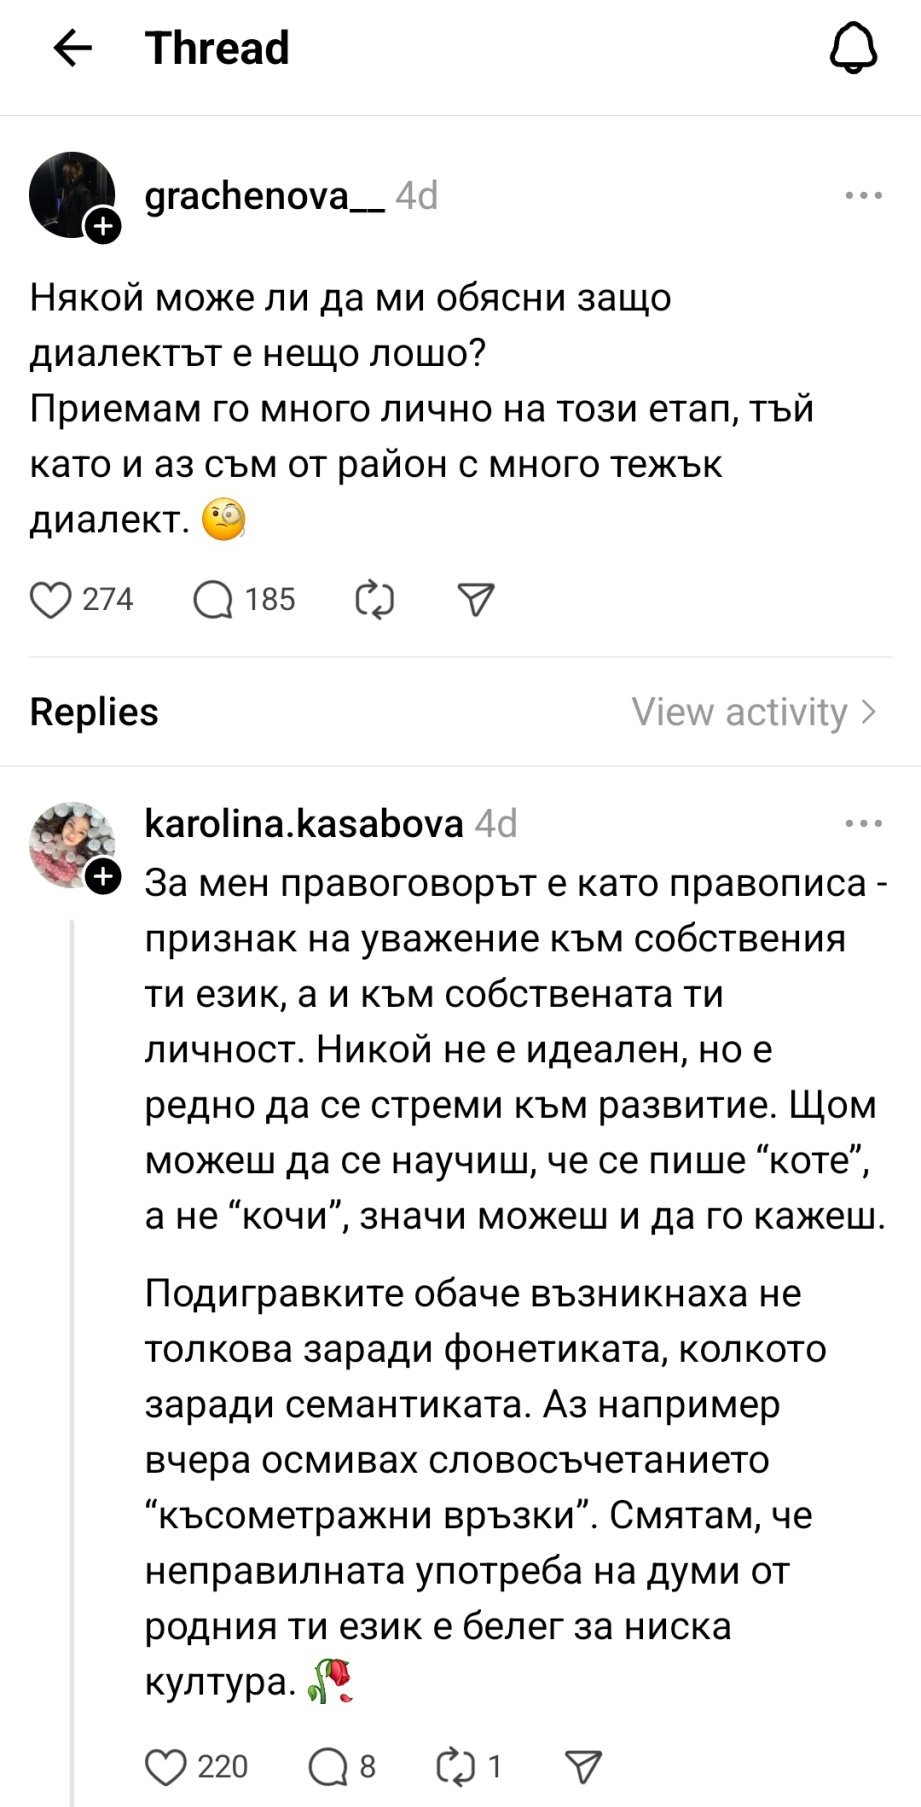Open replies to karolina.kasabova's comment

(327, 1767)
